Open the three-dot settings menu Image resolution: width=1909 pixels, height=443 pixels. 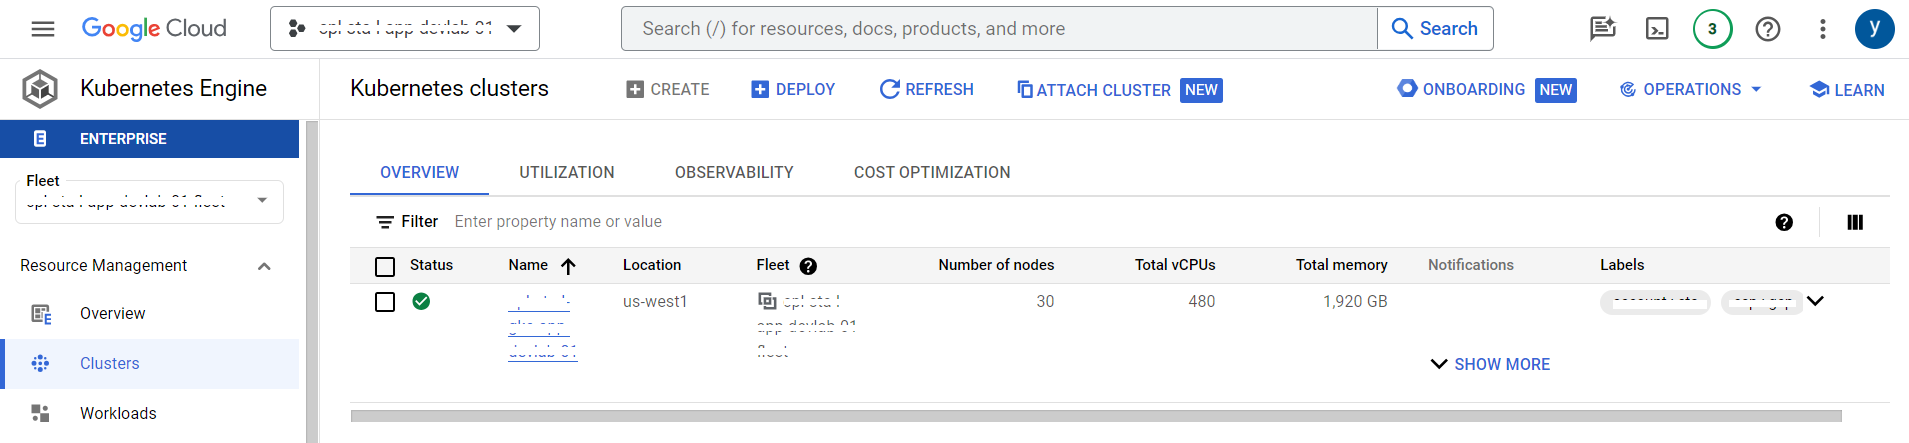click(x=1822, y=29)
